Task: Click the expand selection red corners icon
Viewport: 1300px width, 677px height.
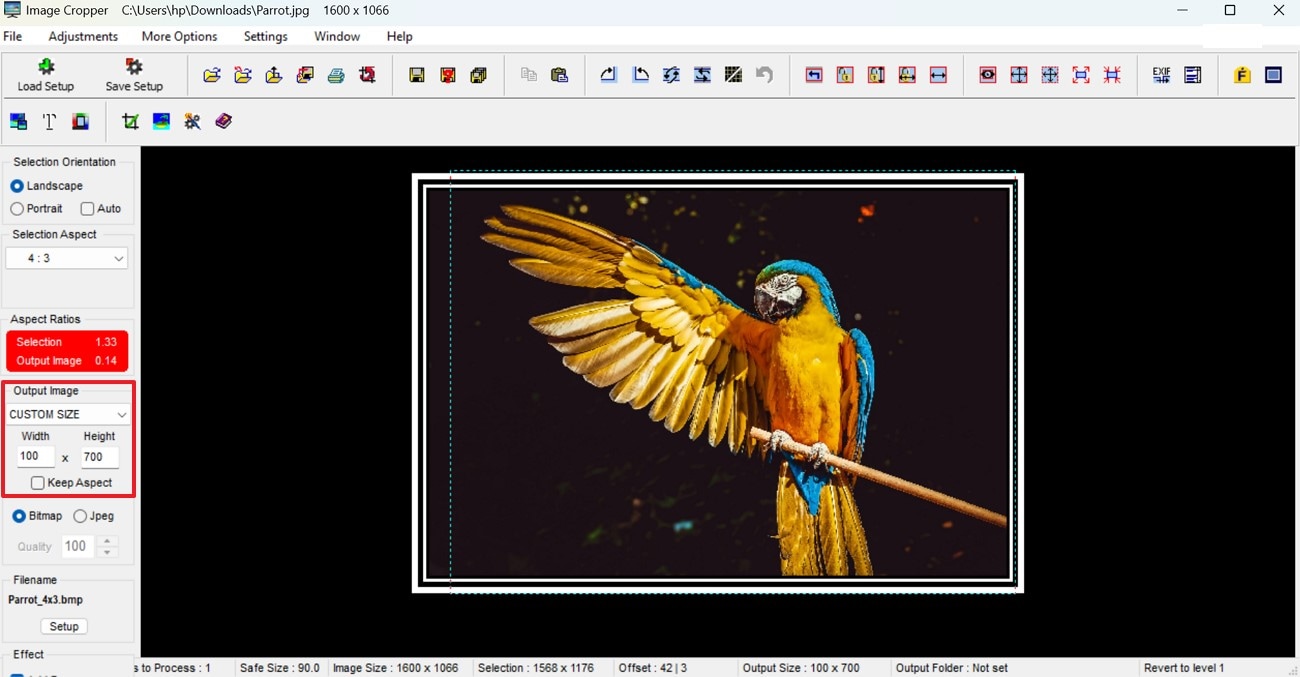Action: point(1081,75)
